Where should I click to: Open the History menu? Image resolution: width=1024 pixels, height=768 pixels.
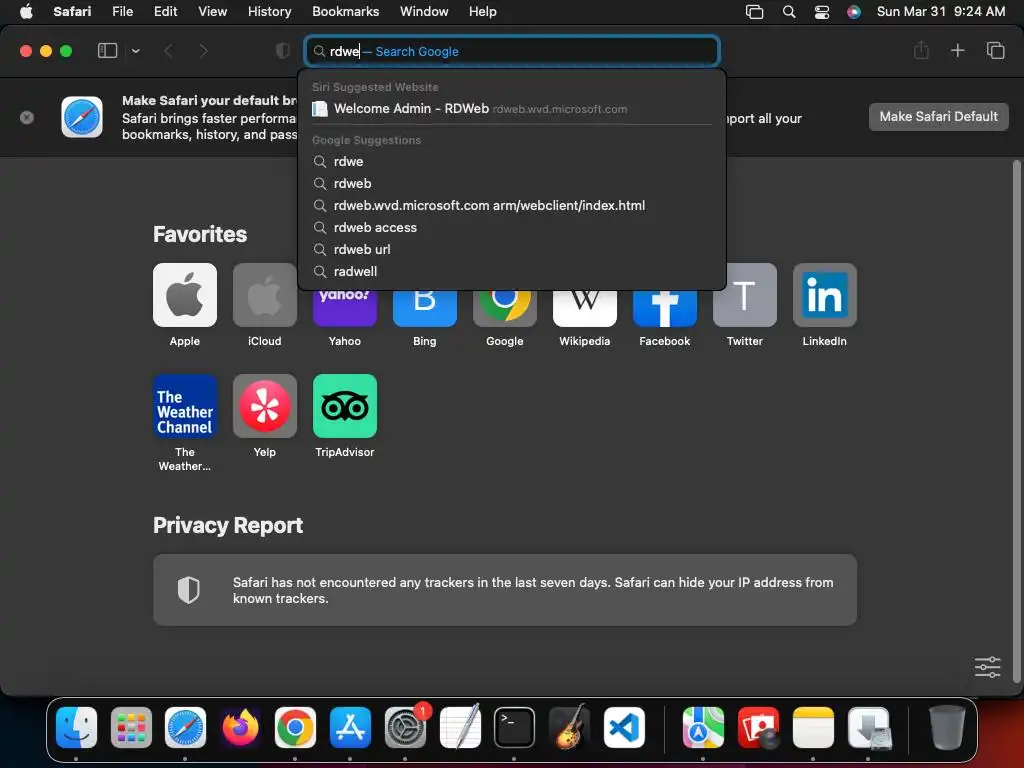[269, 11]
